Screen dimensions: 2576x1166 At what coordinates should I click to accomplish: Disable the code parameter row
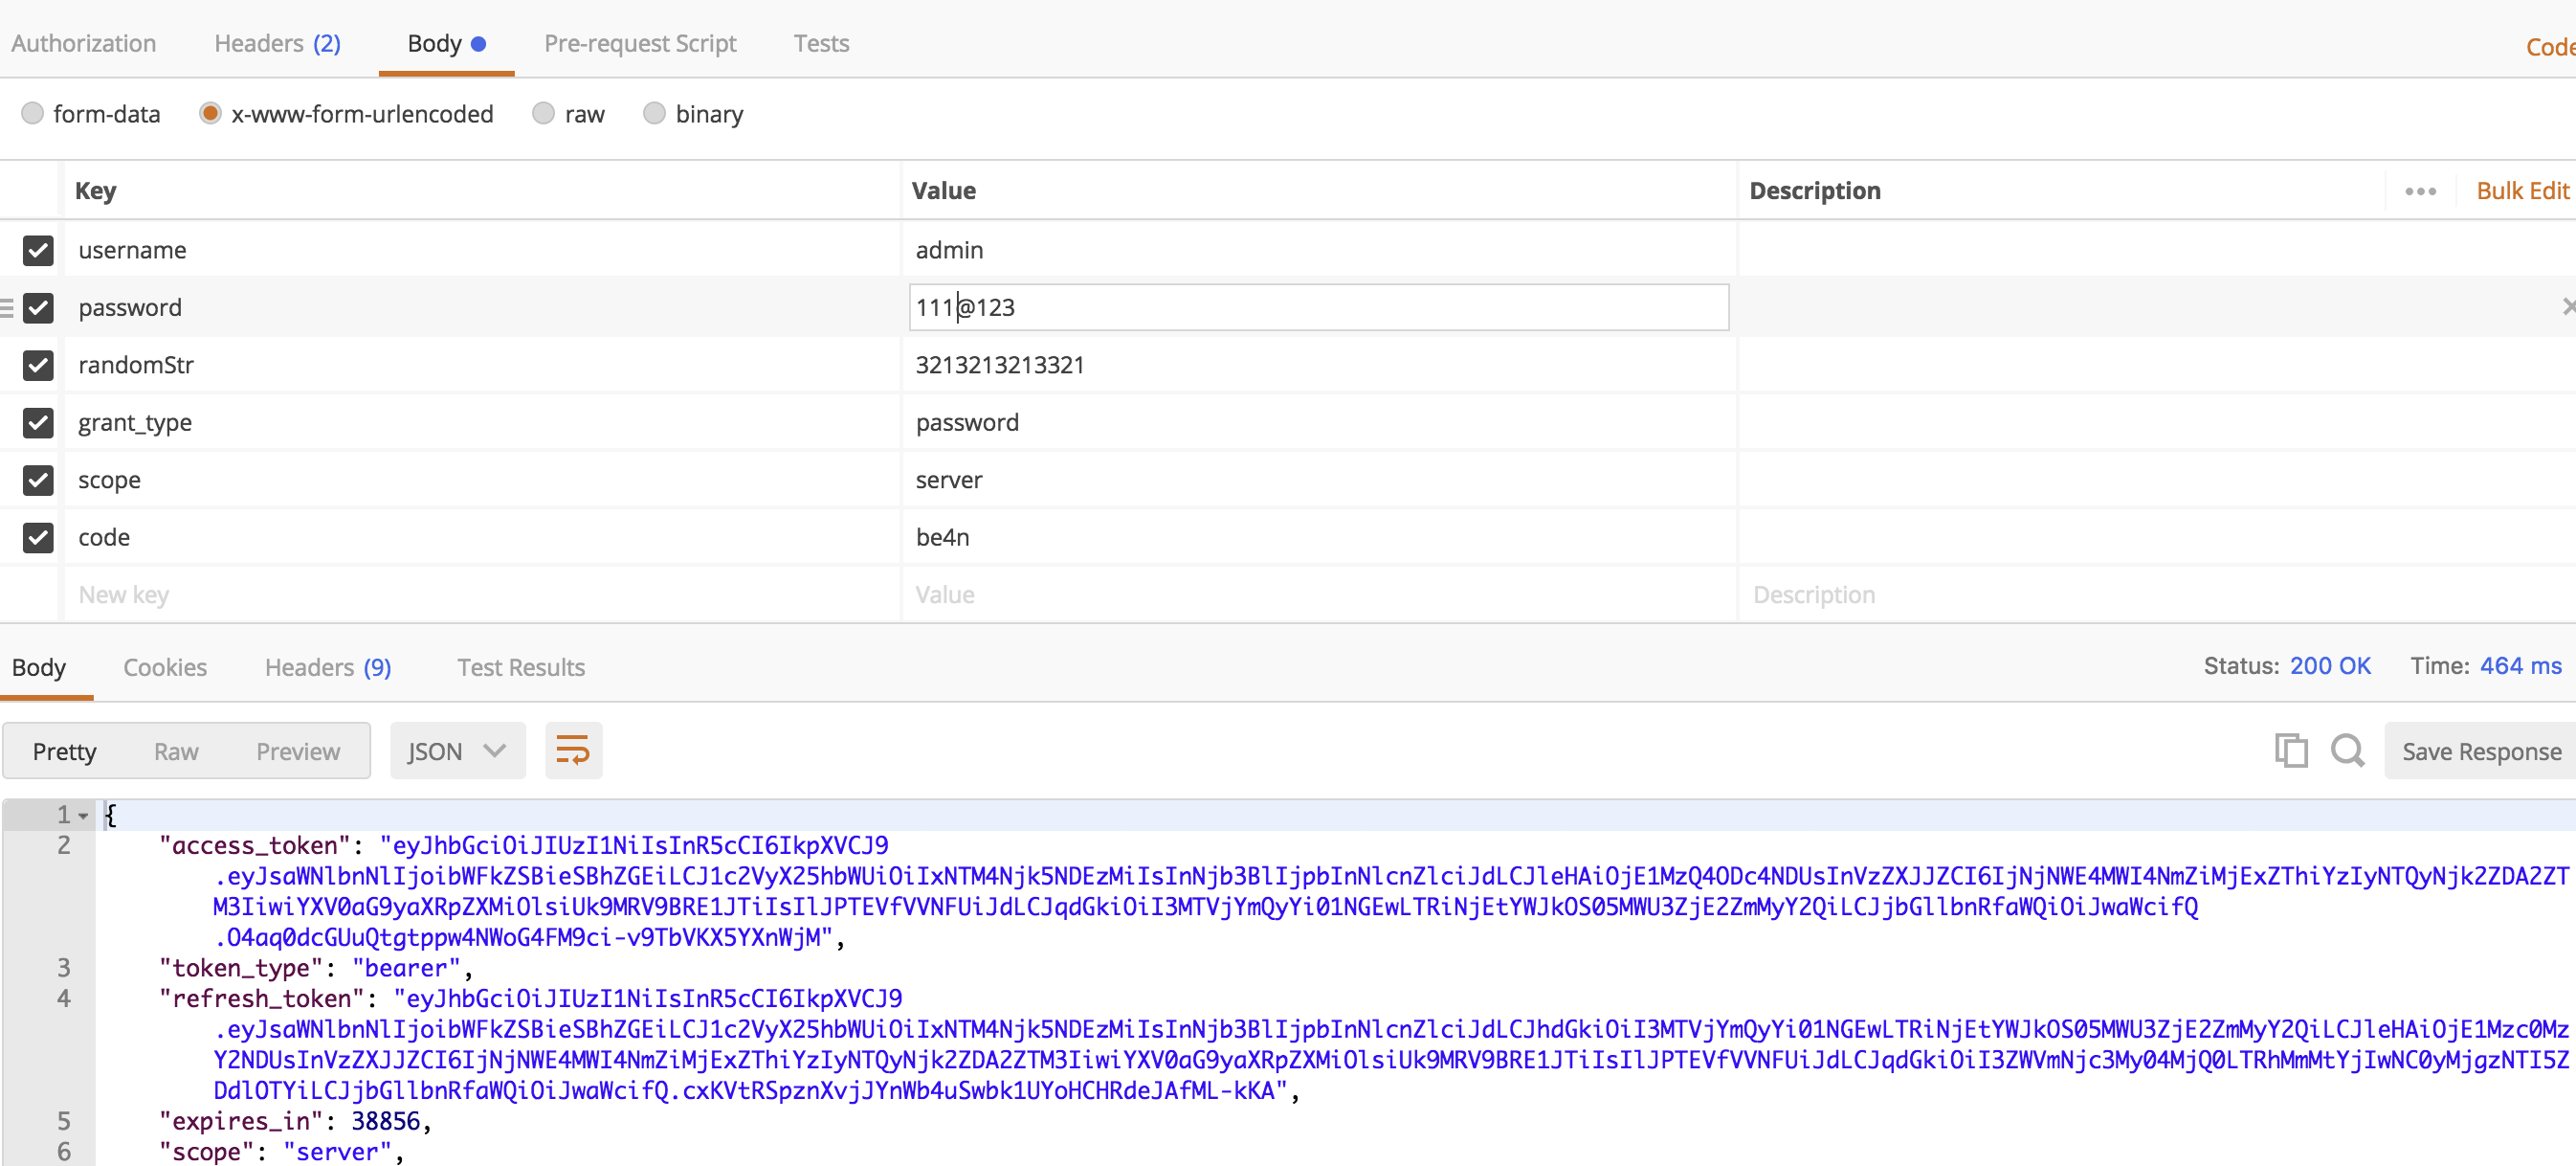[38, 537]
